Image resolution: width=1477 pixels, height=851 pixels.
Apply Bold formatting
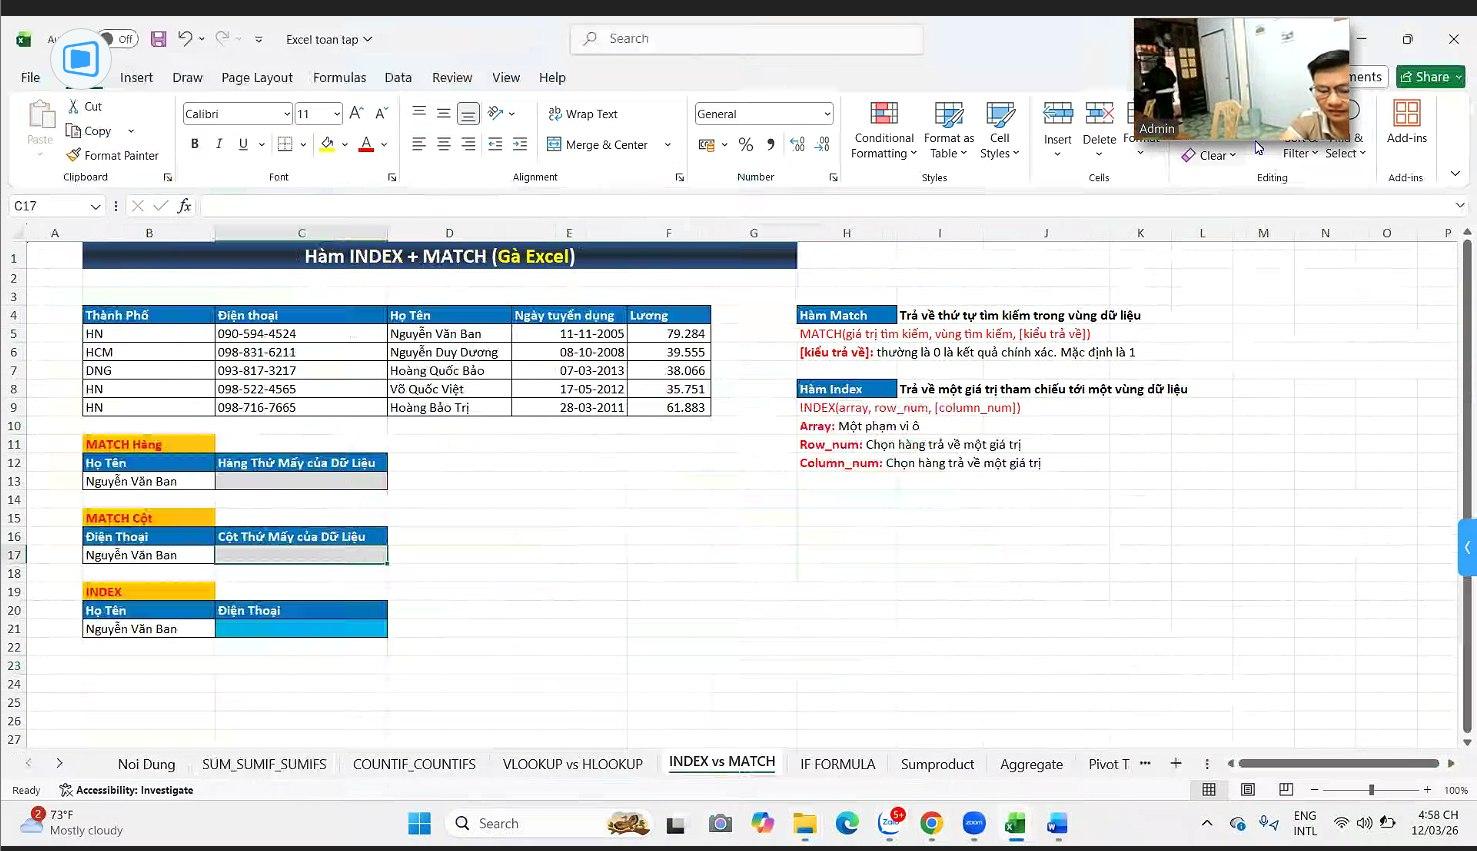195,144
